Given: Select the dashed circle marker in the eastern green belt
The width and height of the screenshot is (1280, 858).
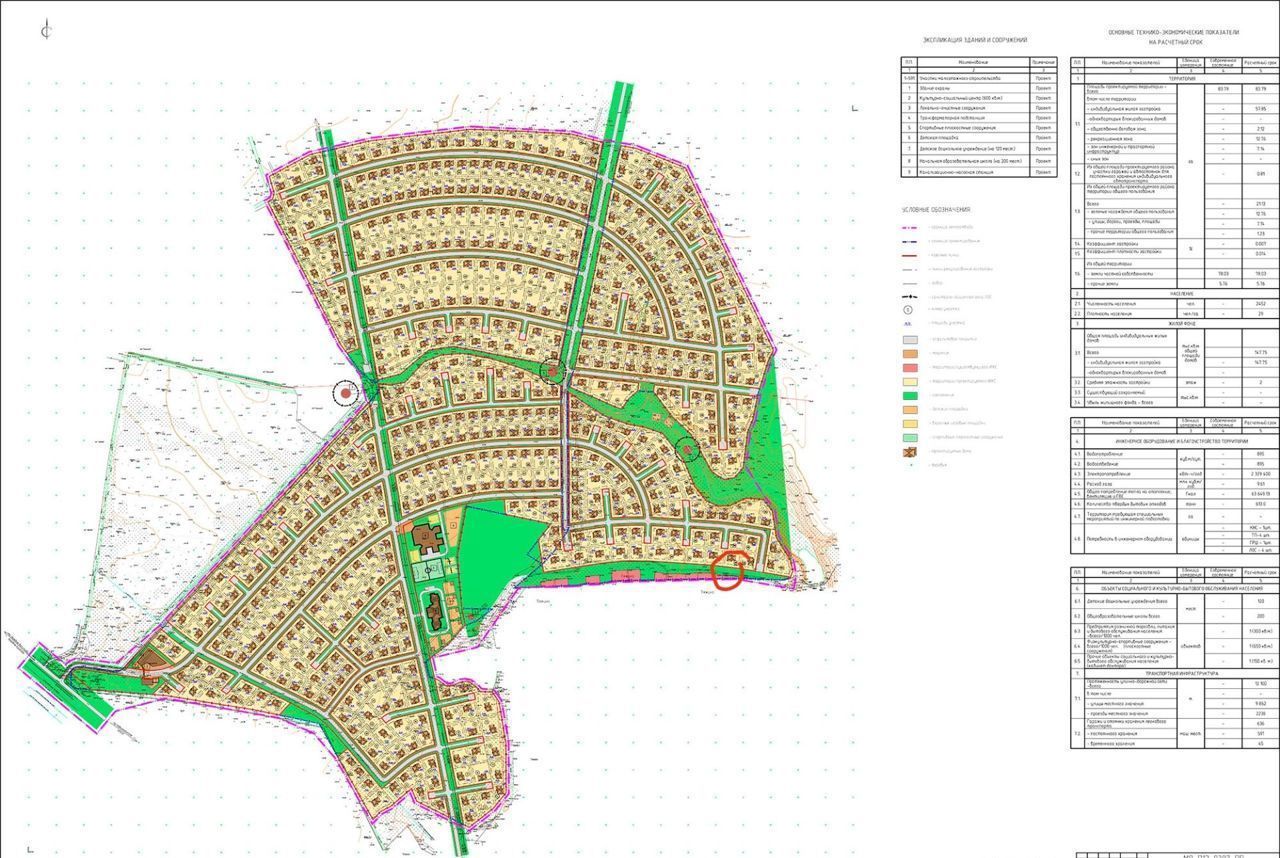Looking at the screenshot, I should 687,449.
